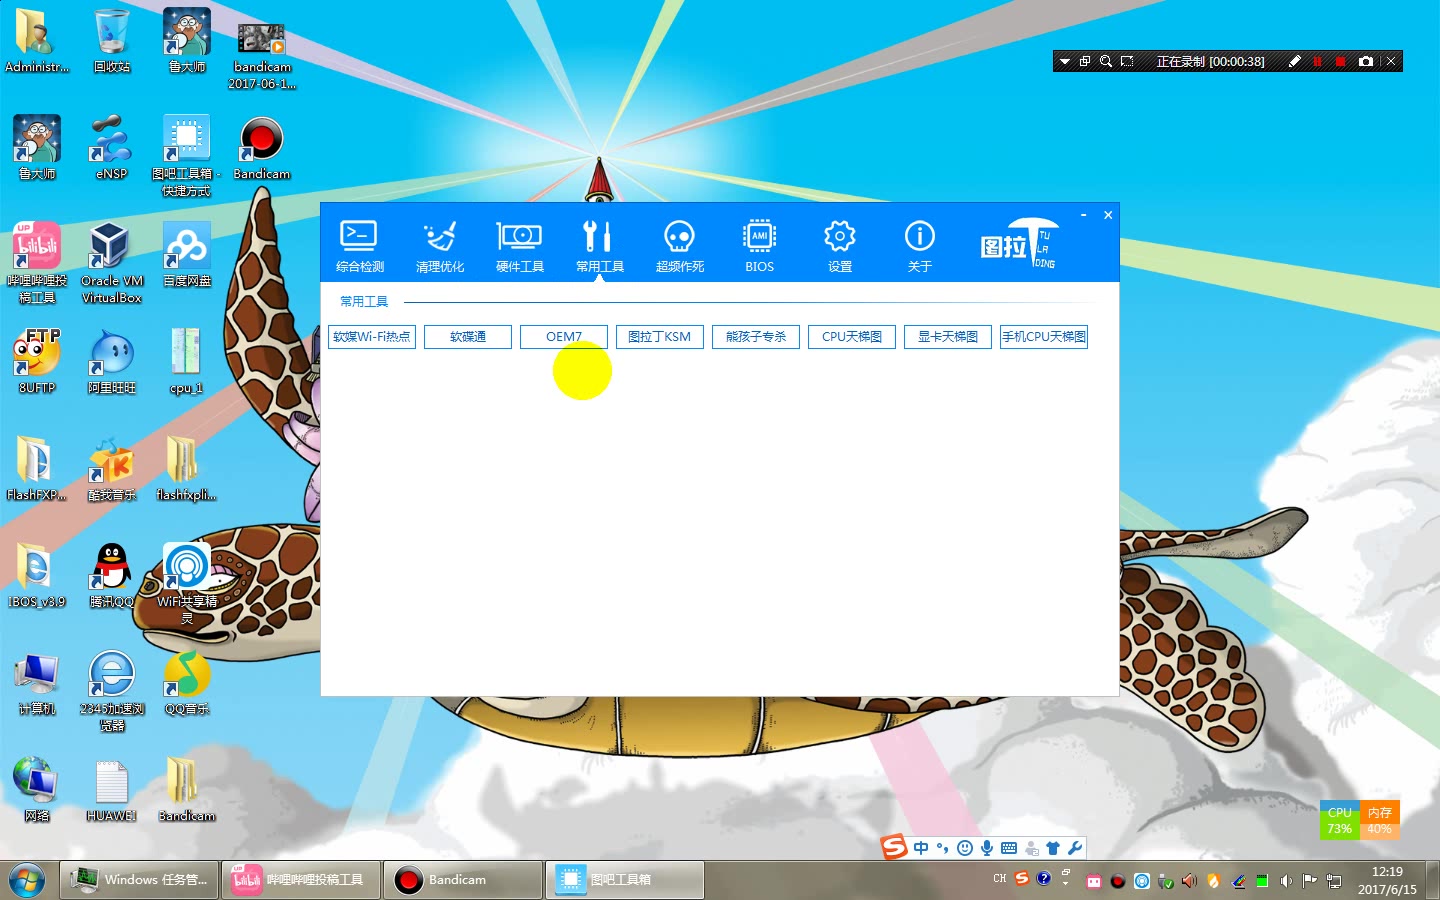1440x900 pixels.
Task: Select the Oracle VM VirtualBox desktop icon
Action: tap(112, 262)
